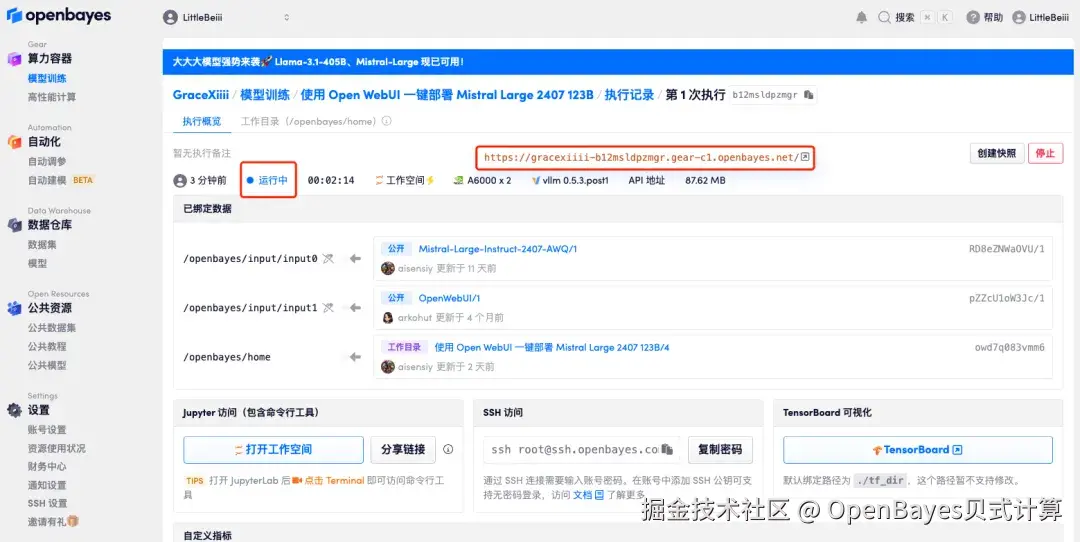This screenshot has height=542, width=1080.
Task: Open 自动建模 BETA in sidebar
Action: tap(60, 180)
